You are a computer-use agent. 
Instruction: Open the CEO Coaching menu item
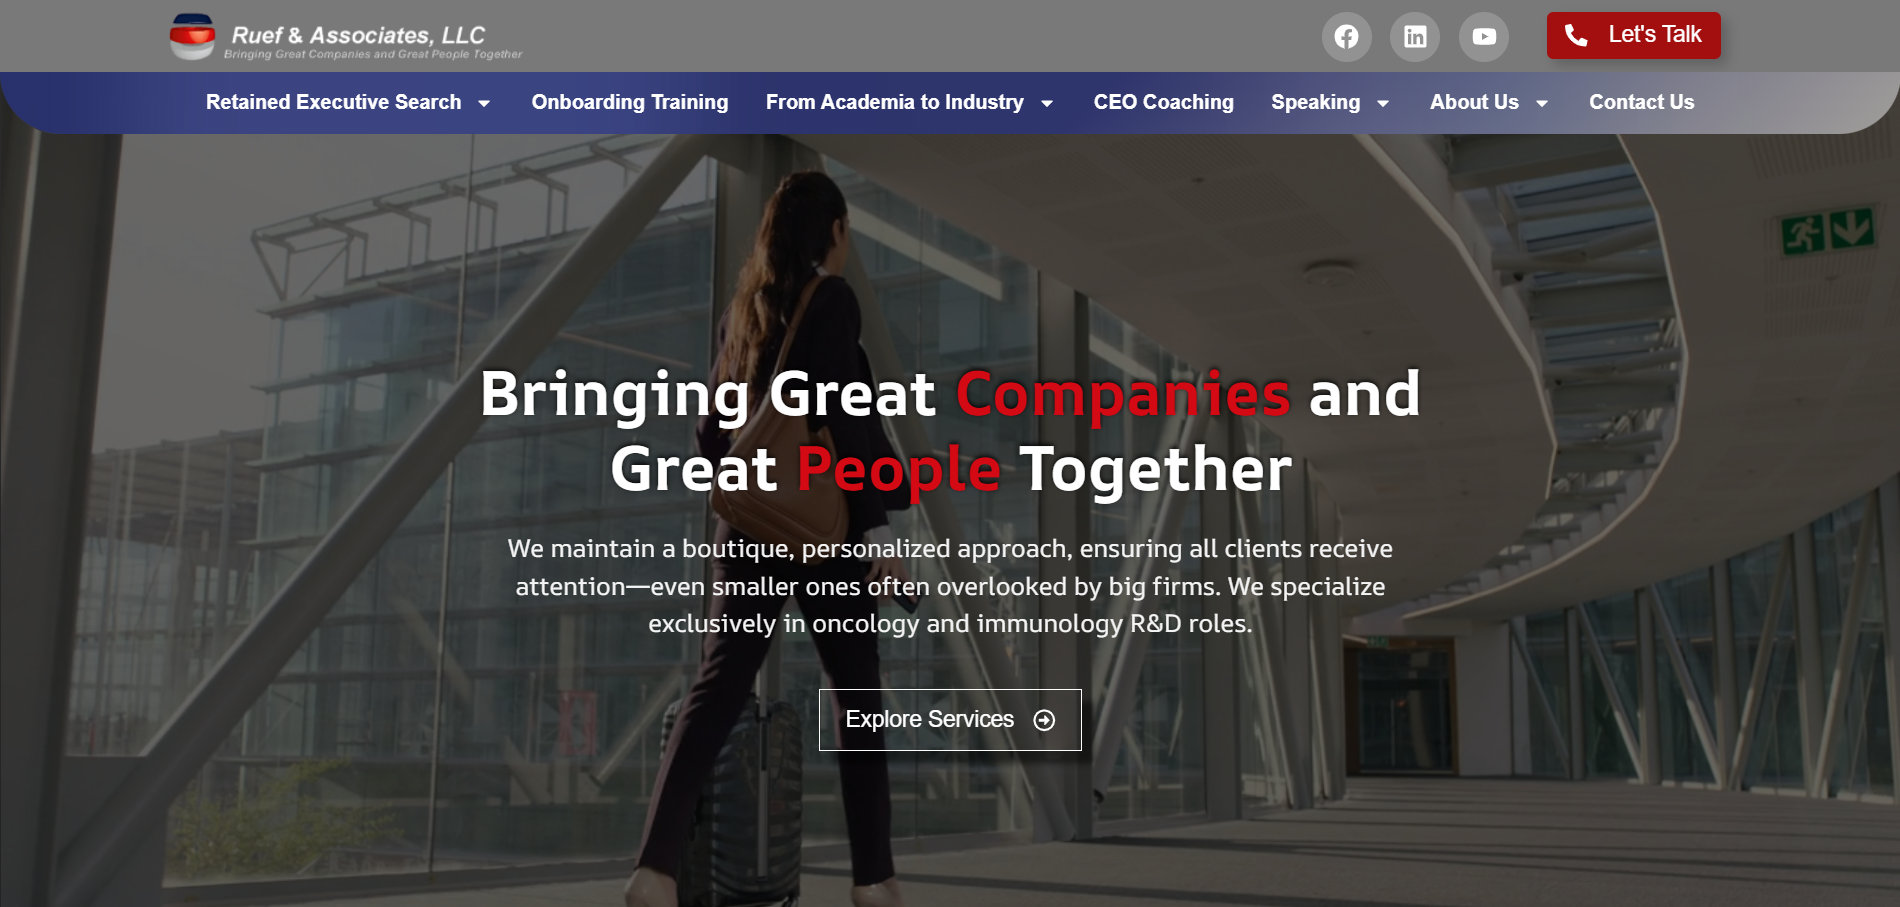(1163, 102)
